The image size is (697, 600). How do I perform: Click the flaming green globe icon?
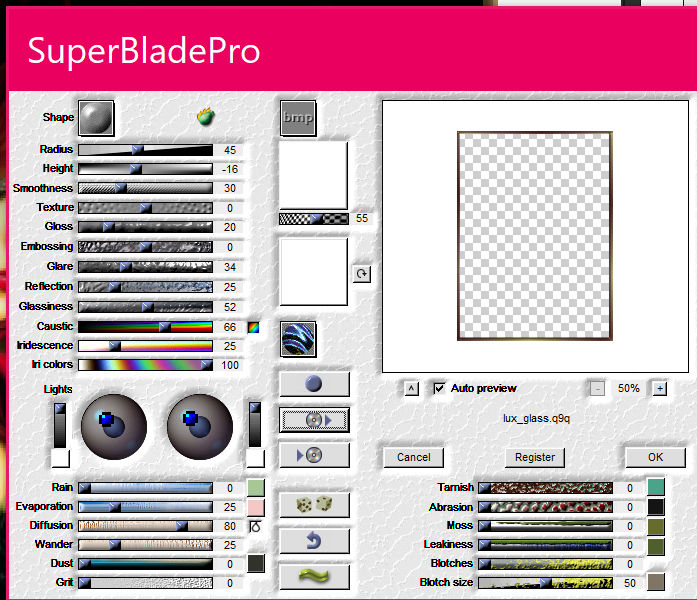pos(207,117)
